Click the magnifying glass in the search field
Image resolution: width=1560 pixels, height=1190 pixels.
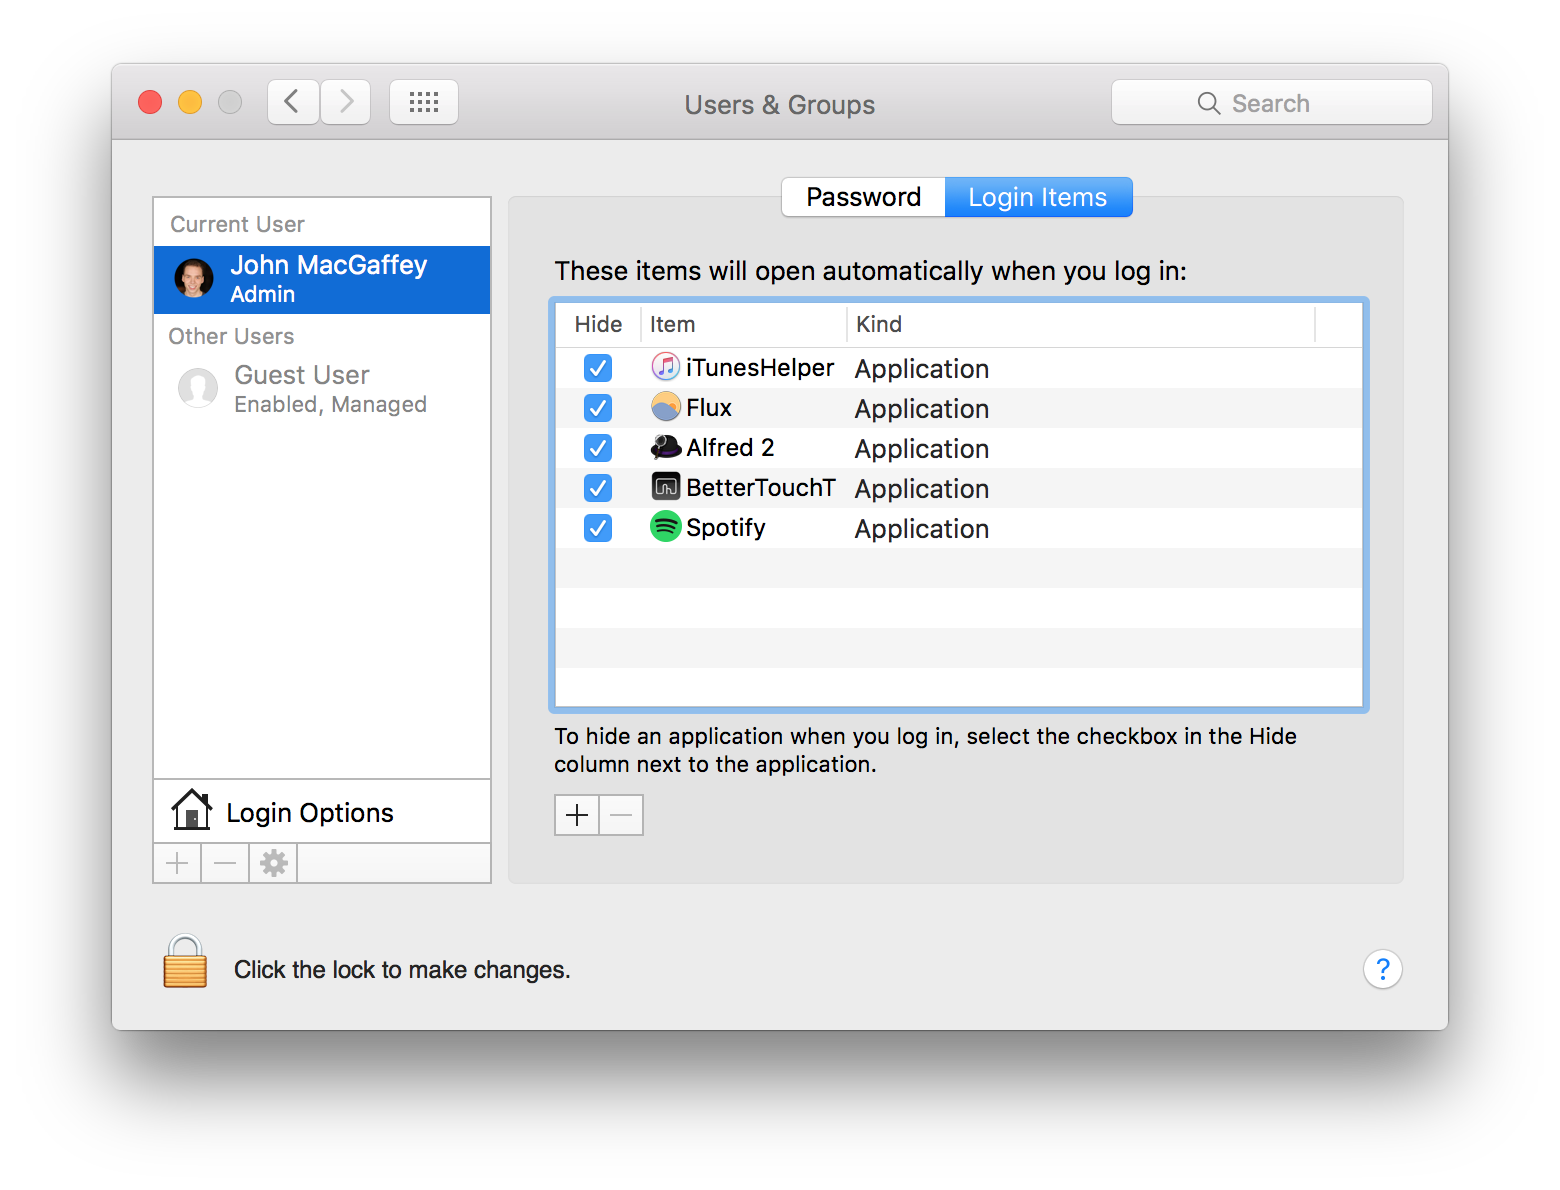coord(1209,103)
